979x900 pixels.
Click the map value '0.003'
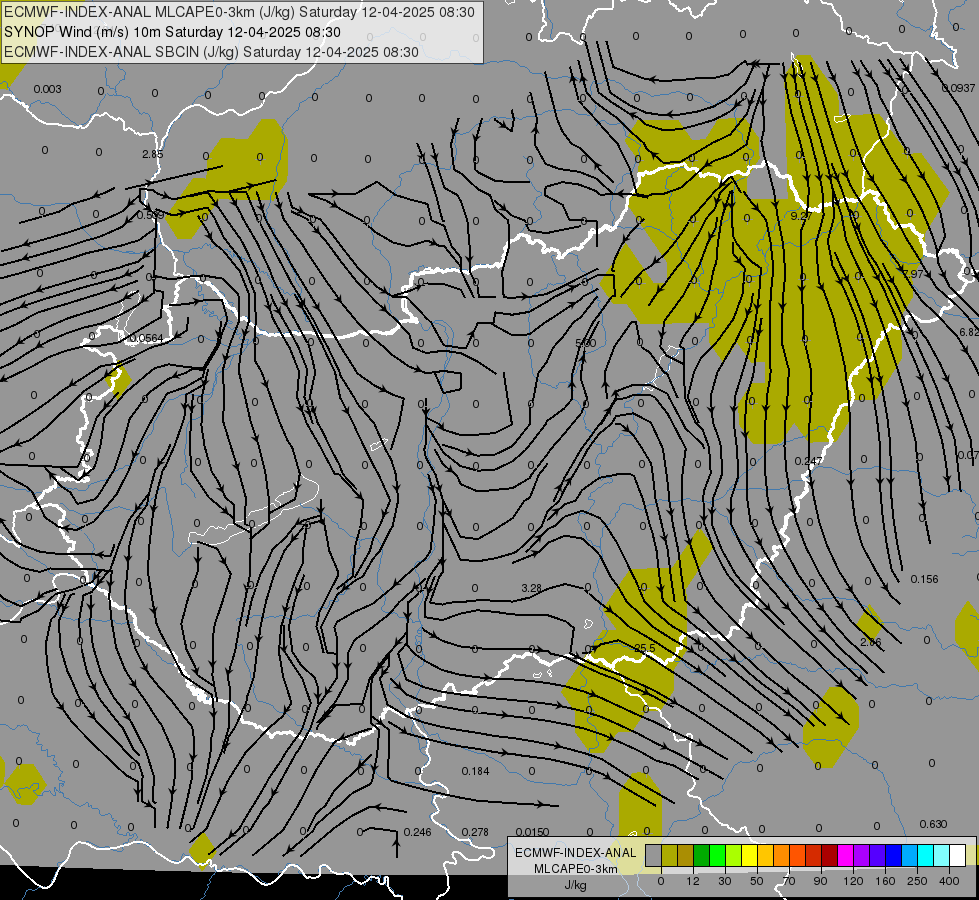(x=47, y=89)
